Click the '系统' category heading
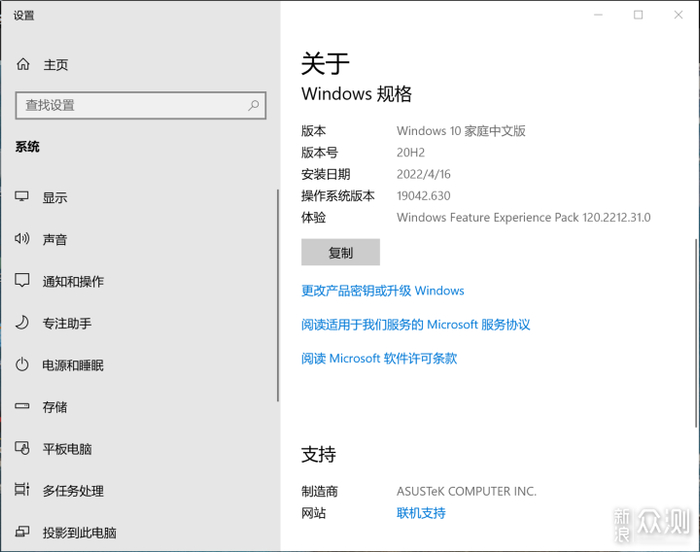Screen dimensions: 700x552 click(27, 147)
